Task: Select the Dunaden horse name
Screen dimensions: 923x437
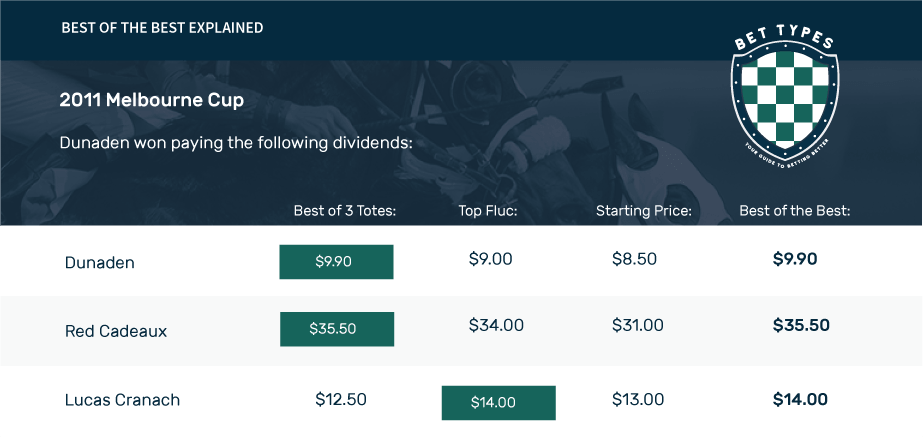Action: [99, 263]
